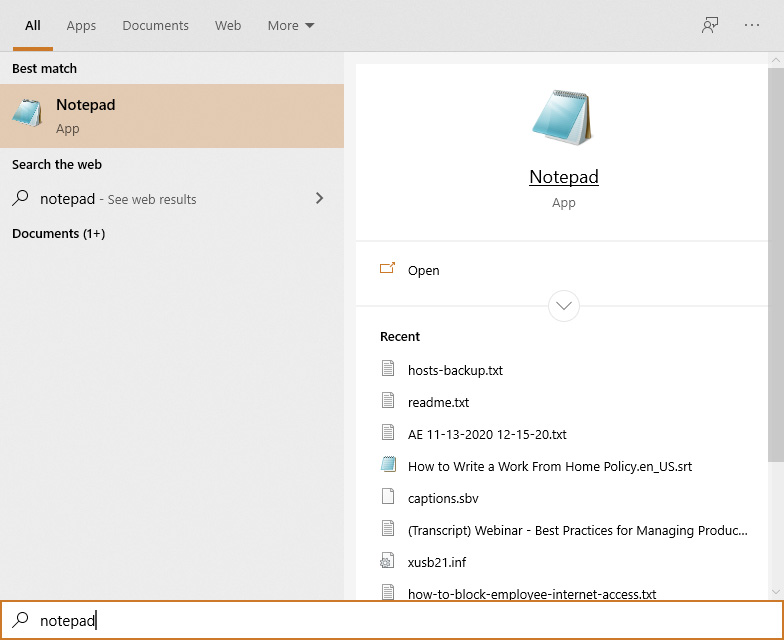Click the Notepad icon in best match

[x=27, y=113]
